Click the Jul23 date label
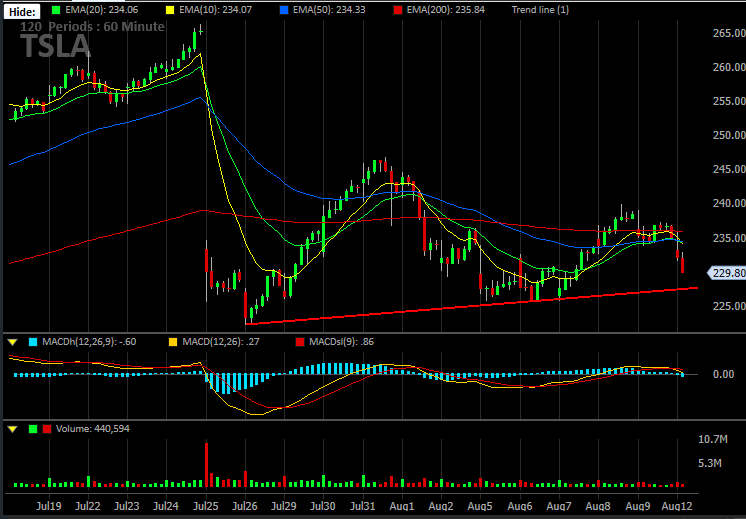This screenshot has width=746, height=519. tap(127, 506)
